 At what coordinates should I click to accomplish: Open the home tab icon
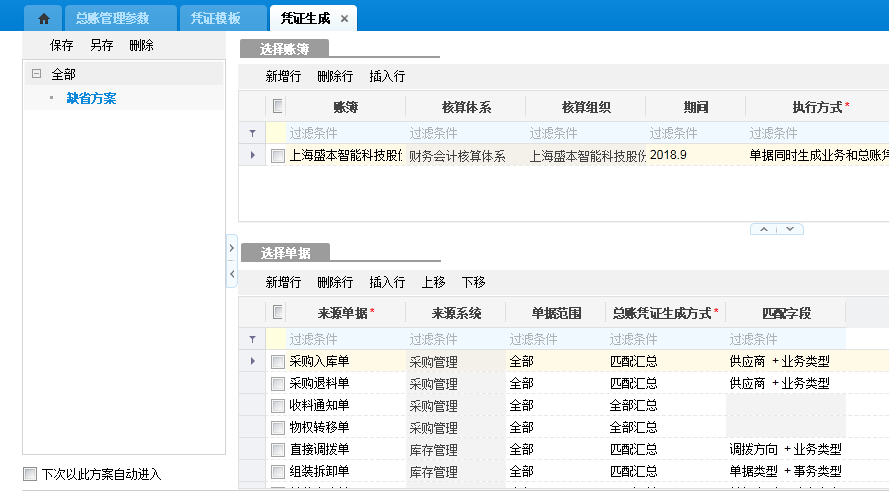click(x=43, y=19)
